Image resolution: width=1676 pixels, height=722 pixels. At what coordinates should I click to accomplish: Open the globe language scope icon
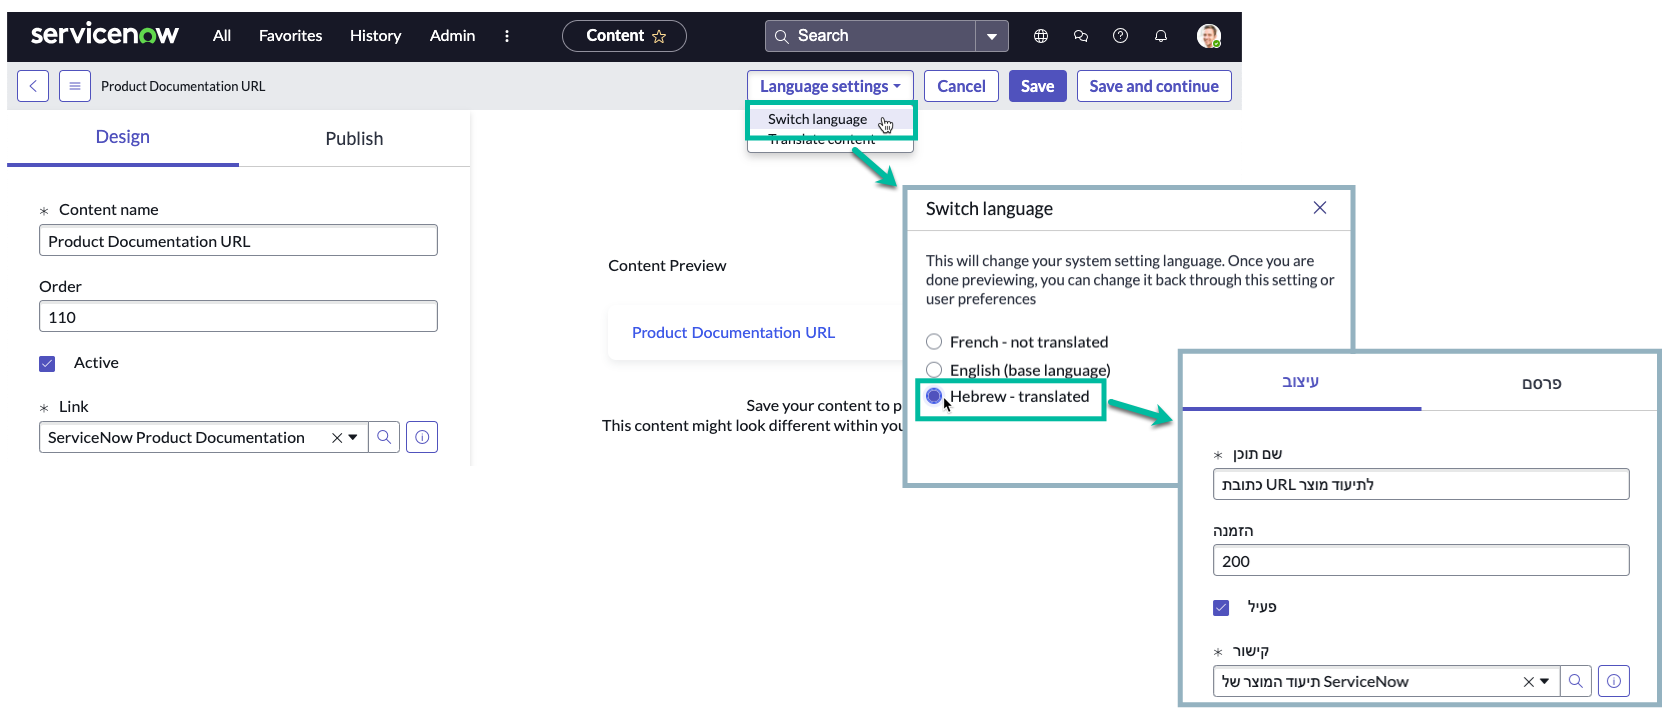click(x=1041, y=36)
